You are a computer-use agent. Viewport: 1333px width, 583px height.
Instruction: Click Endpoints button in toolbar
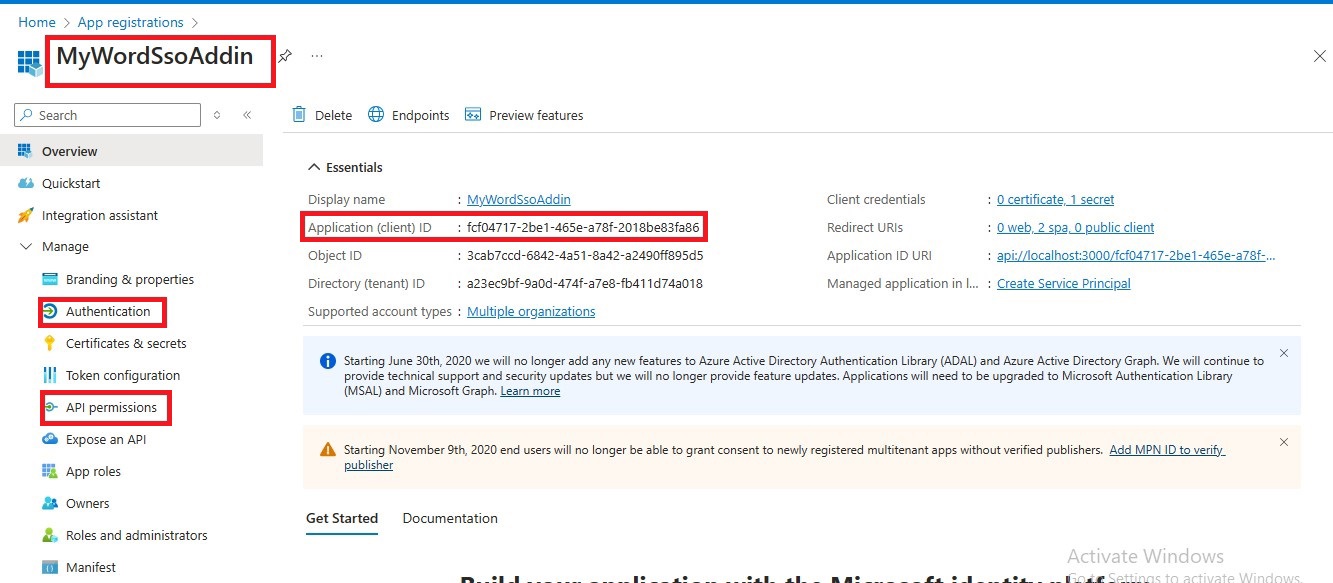[409, 115]
